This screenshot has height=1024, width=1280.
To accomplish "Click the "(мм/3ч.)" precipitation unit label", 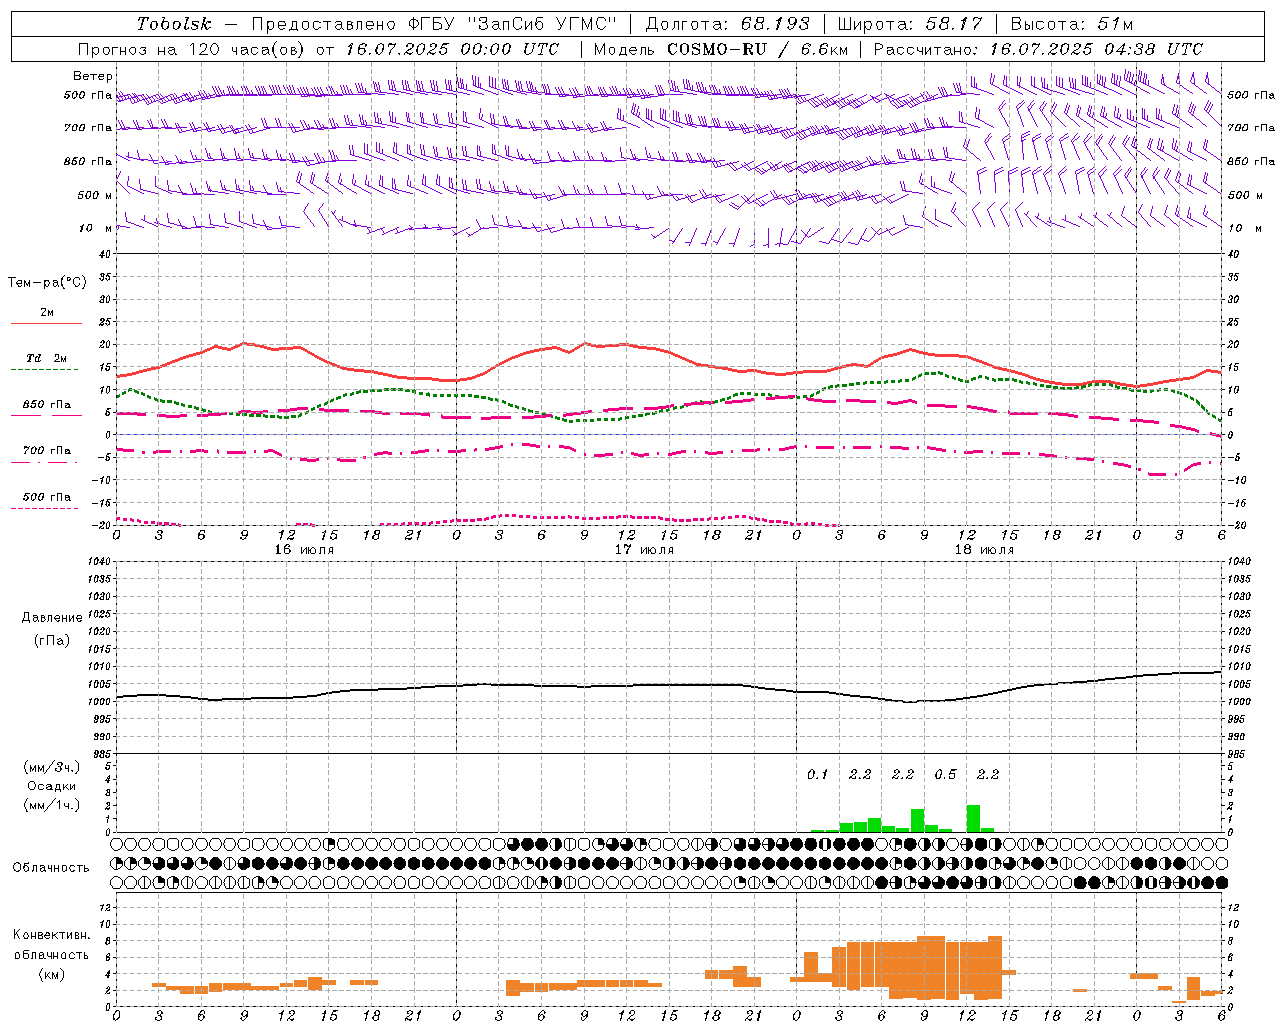I will (53, 768).
